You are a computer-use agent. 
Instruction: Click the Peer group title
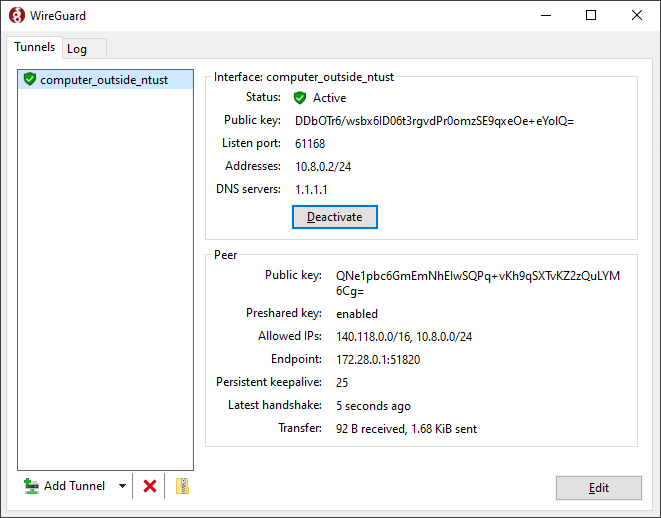[226, 255]
